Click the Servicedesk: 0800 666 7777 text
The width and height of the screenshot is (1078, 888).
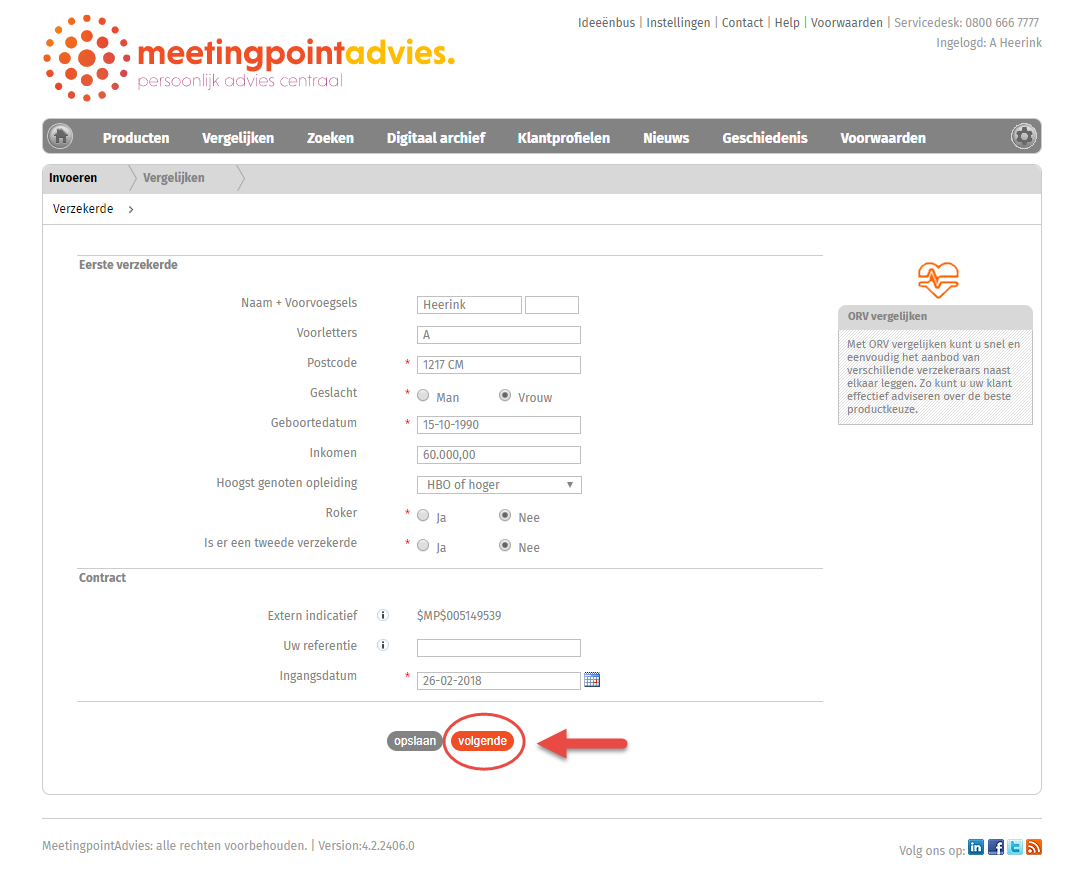[967, 23]
